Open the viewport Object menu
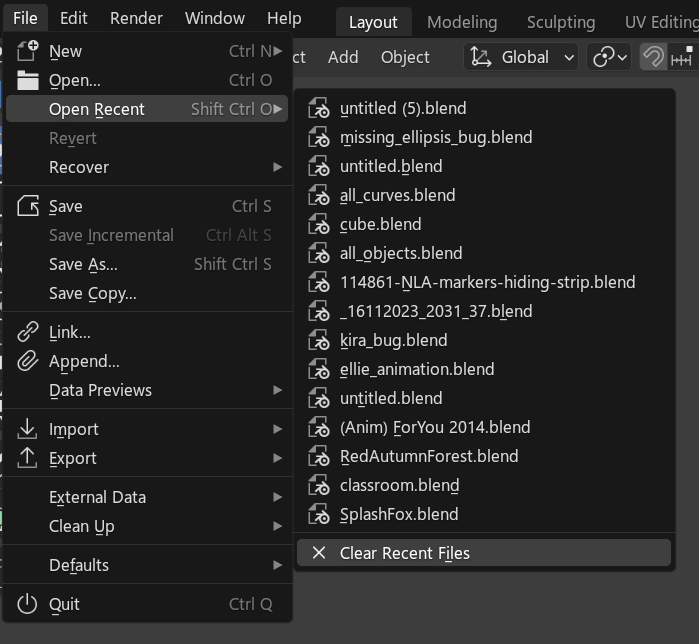This screenshot has width=699, height=644. [x=405, y=57]
